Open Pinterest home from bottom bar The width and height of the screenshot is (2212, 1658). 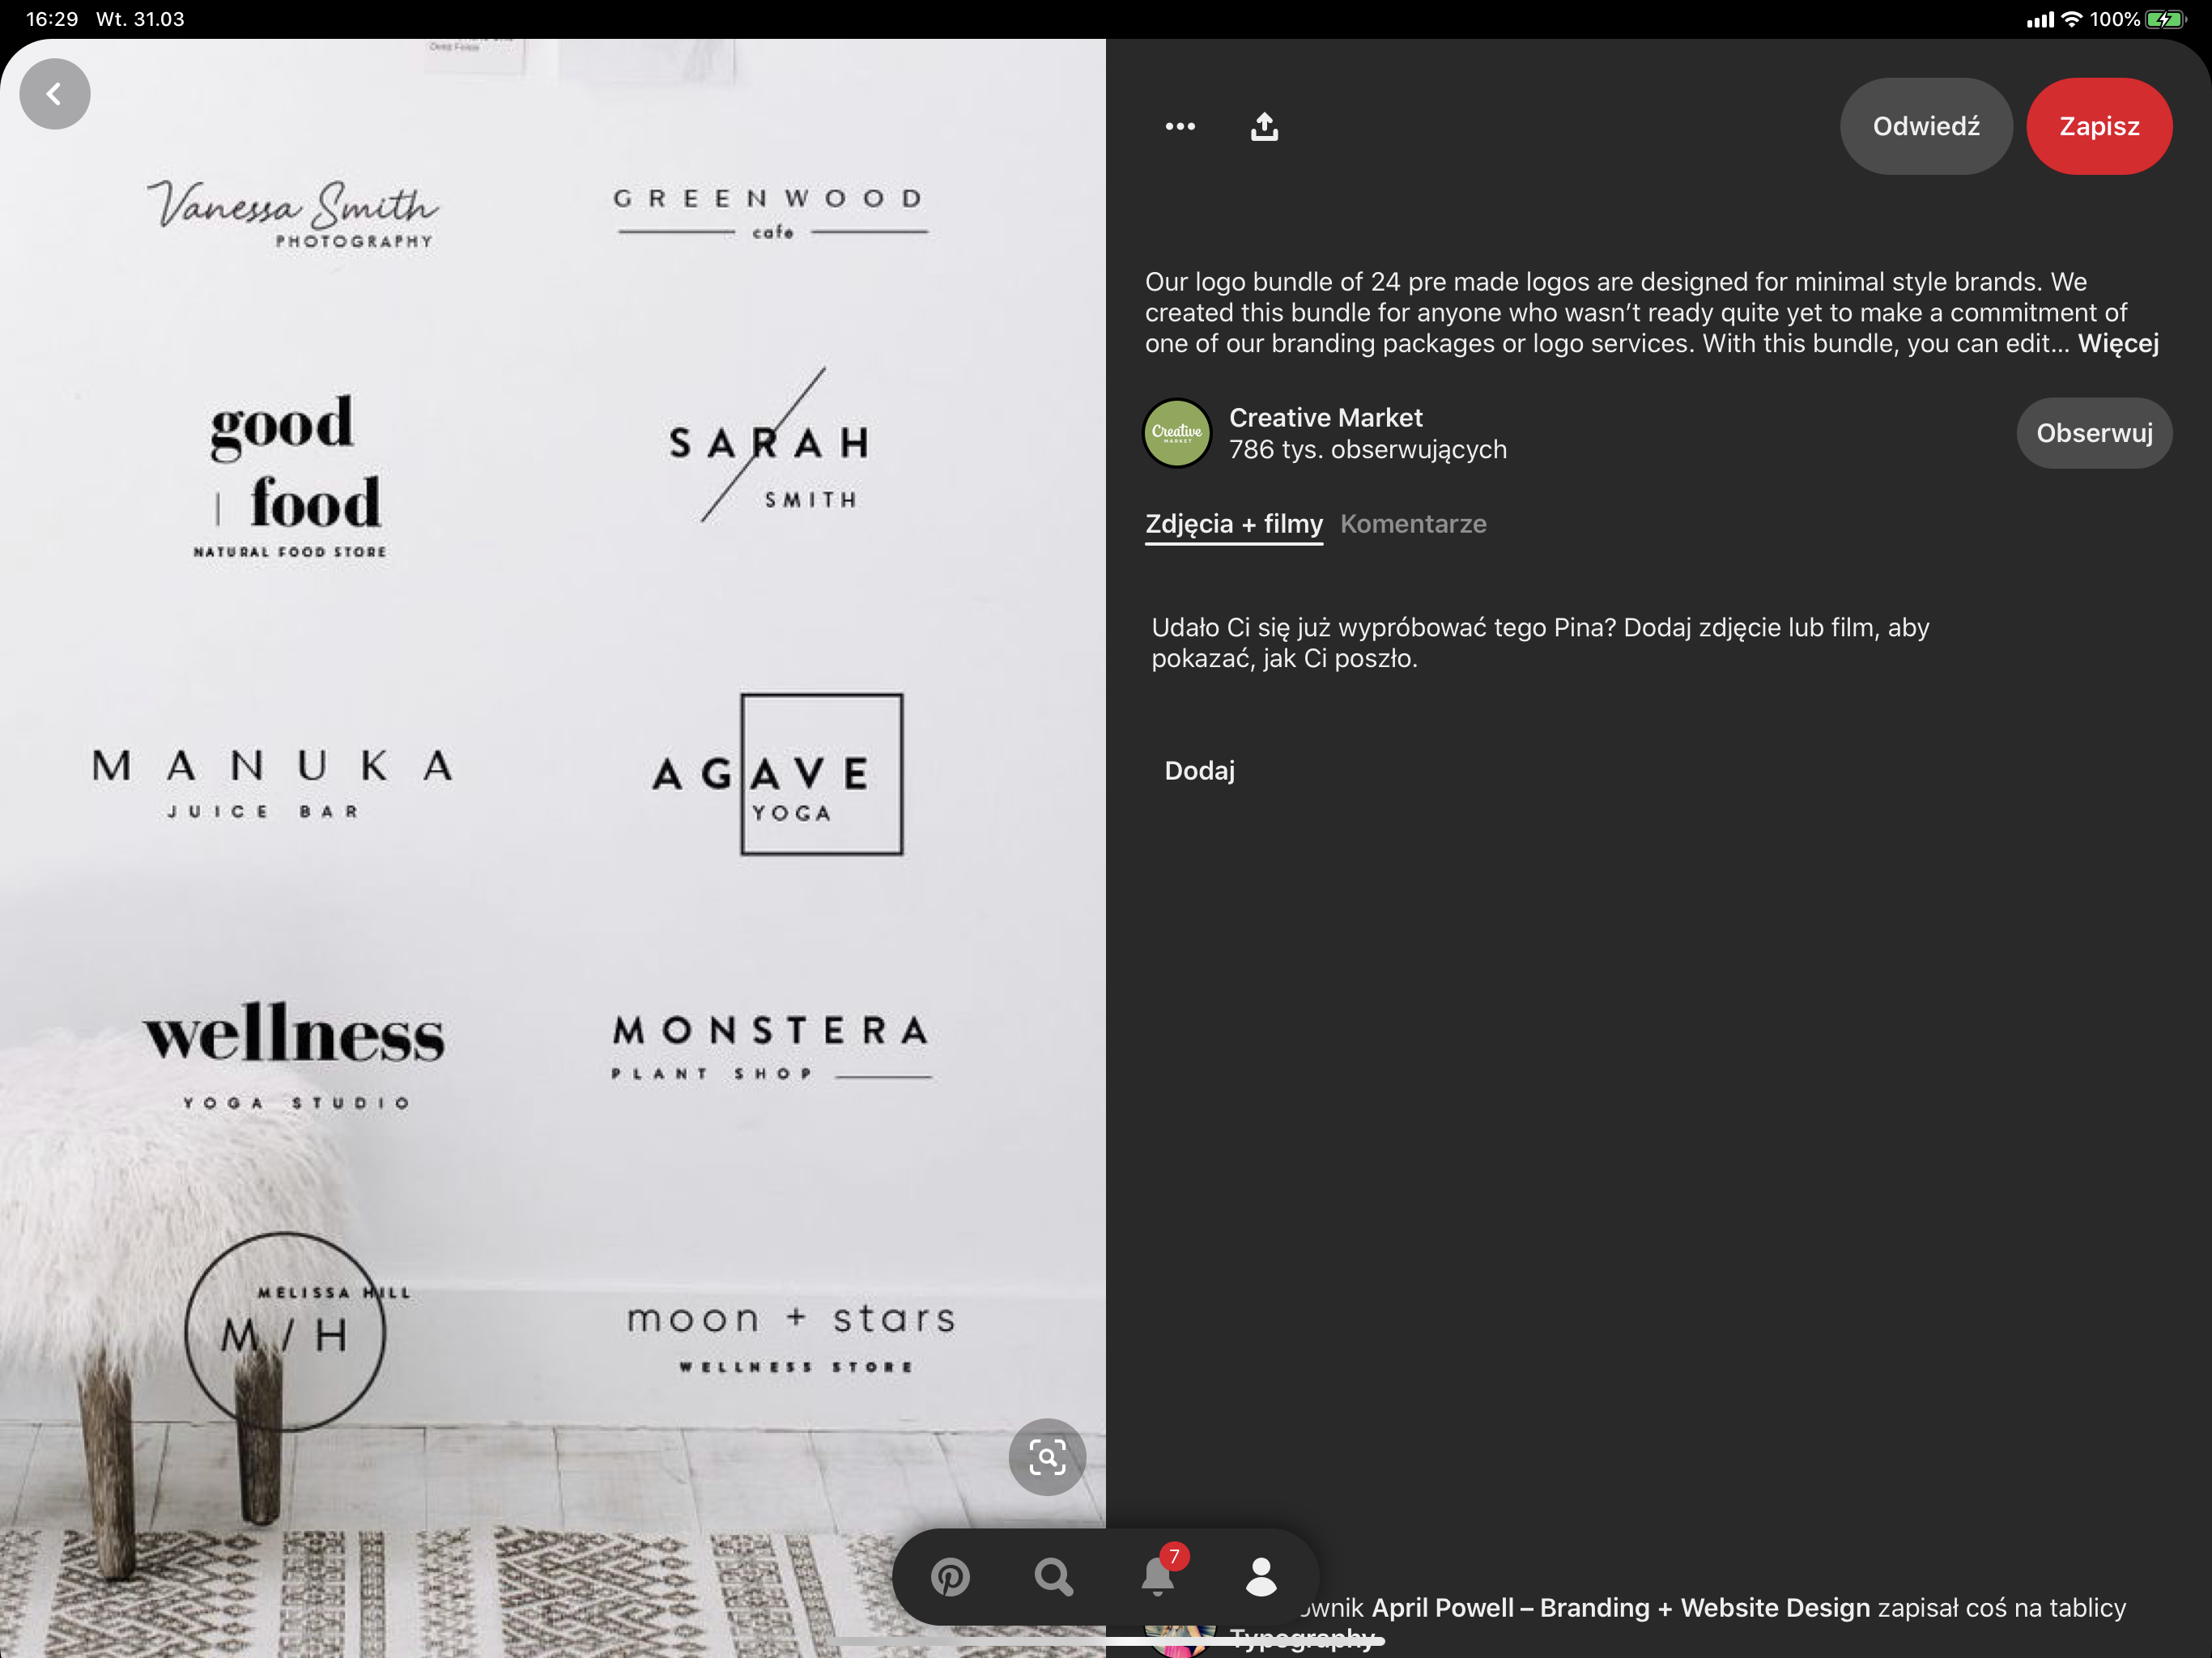point(950,1577)
